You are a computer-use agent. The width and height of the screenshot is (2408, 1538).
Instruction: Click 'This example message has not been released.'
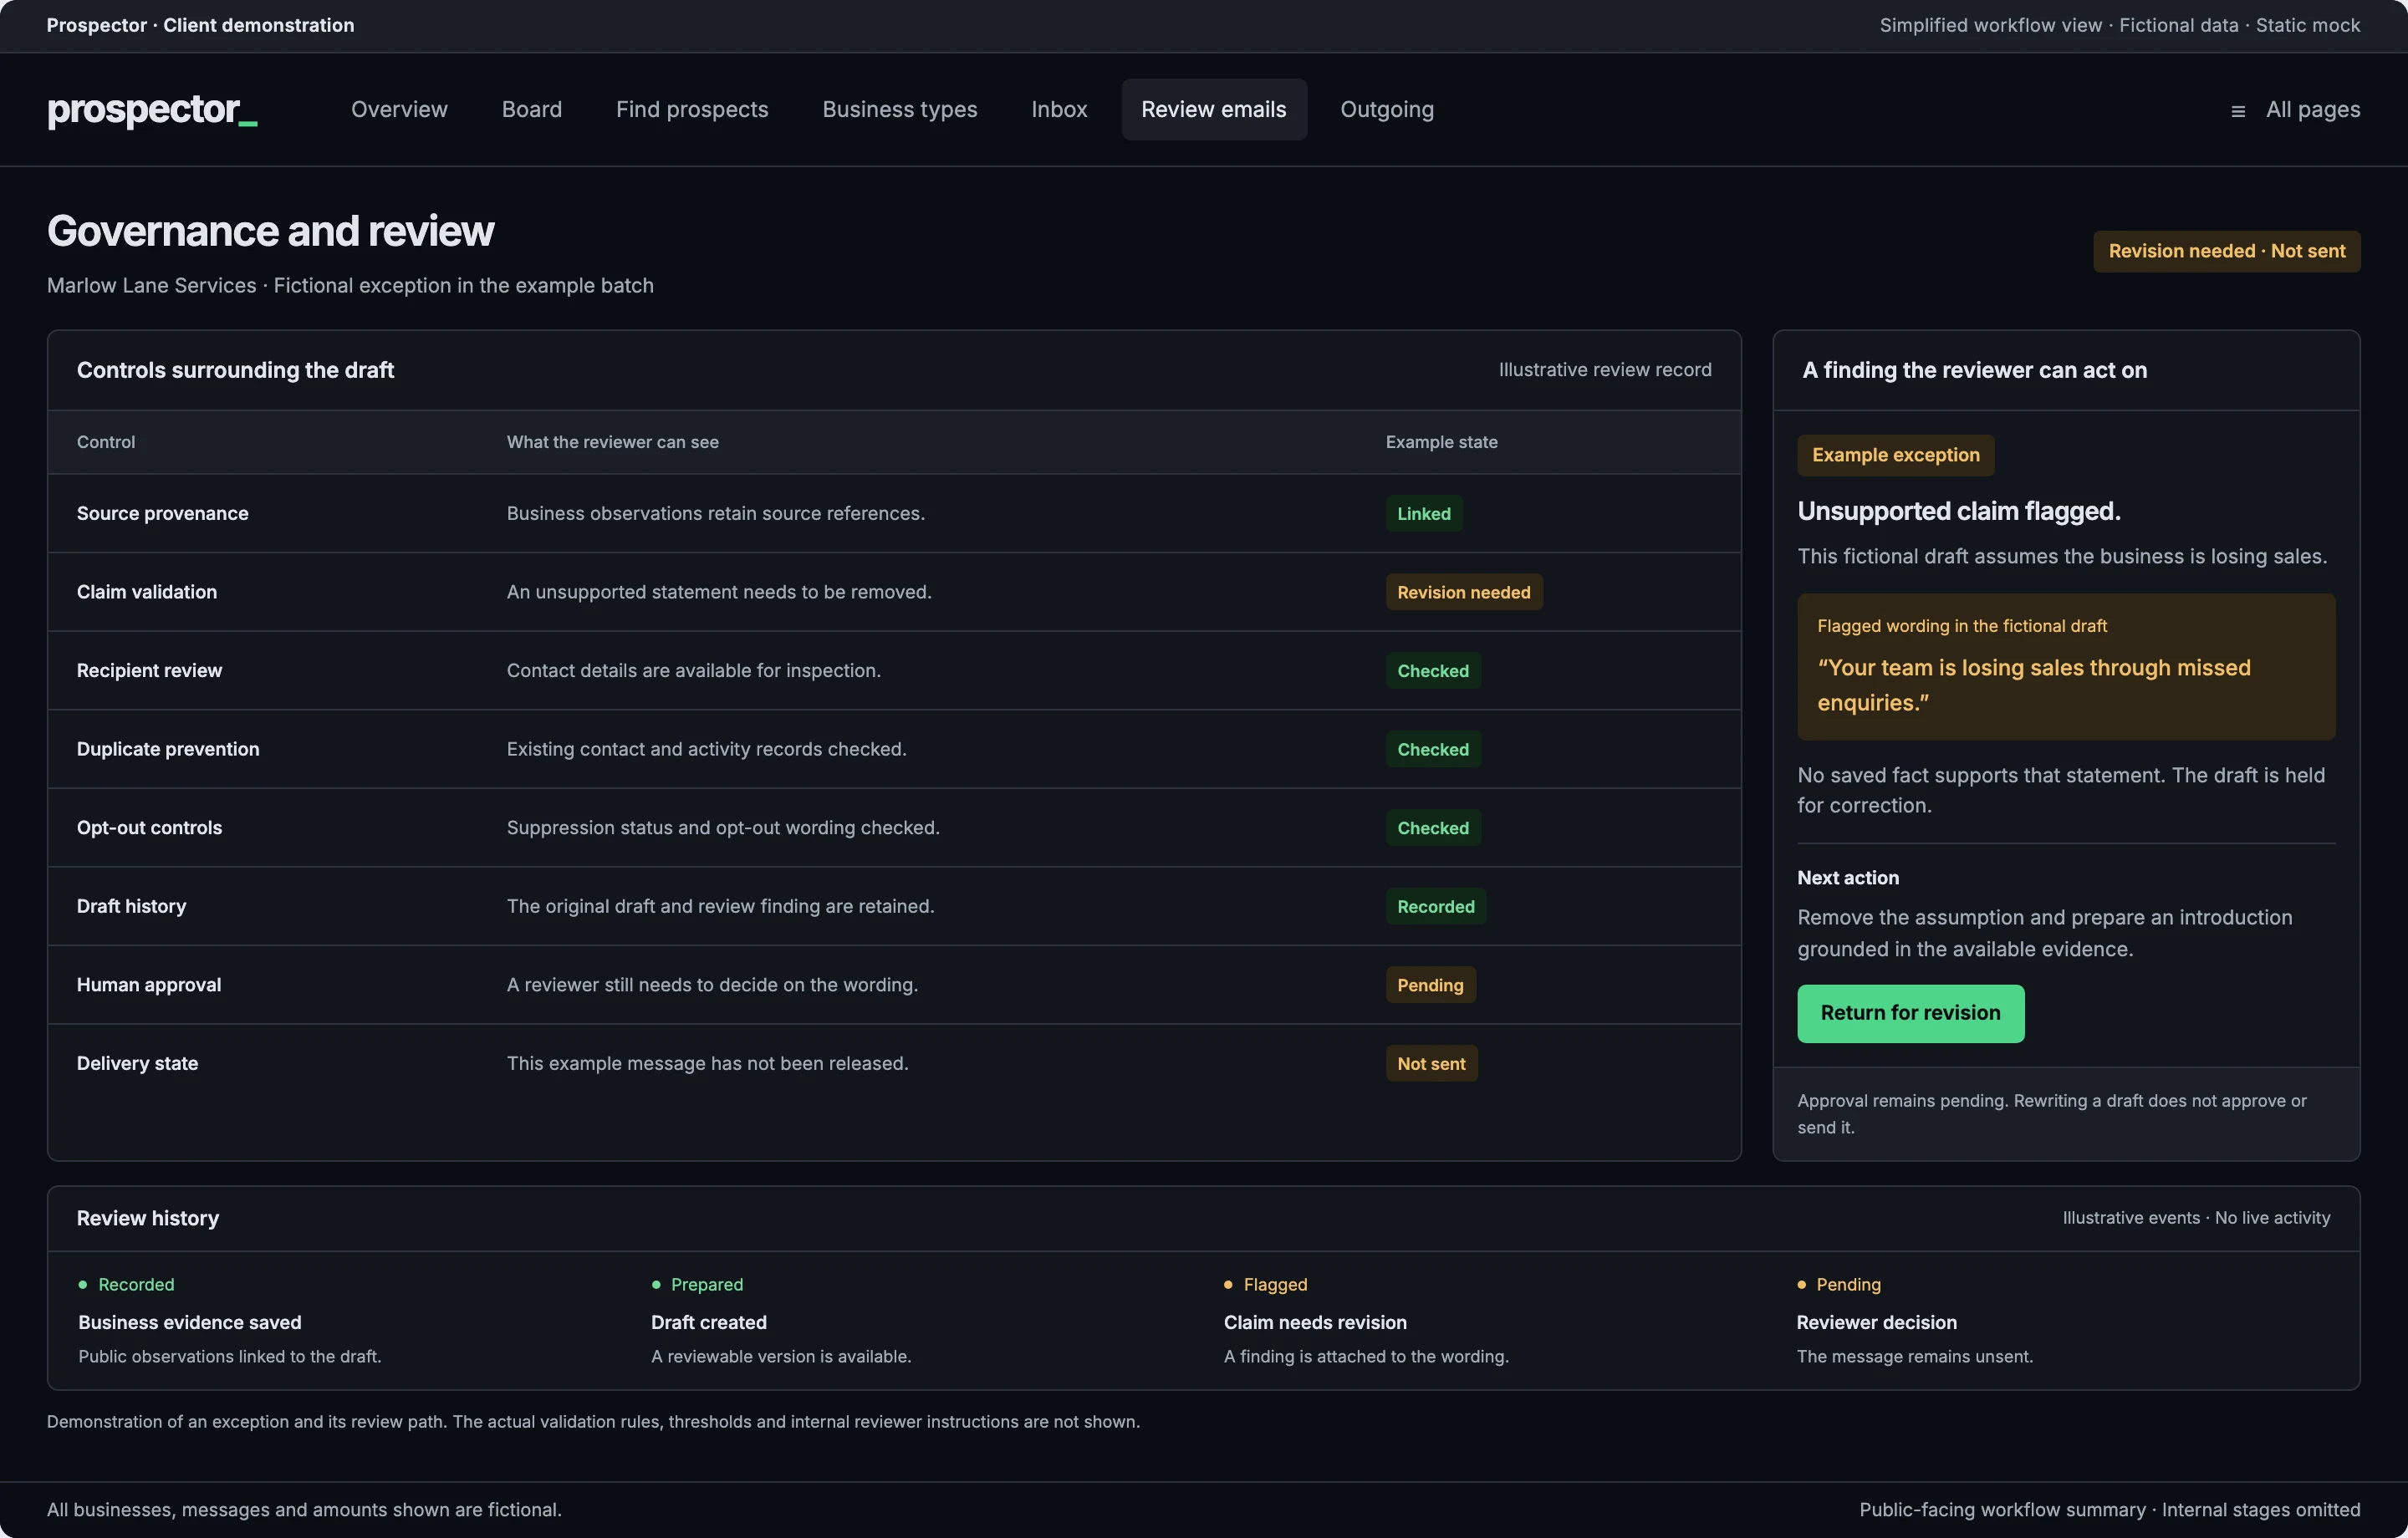tap(707, 1063)
